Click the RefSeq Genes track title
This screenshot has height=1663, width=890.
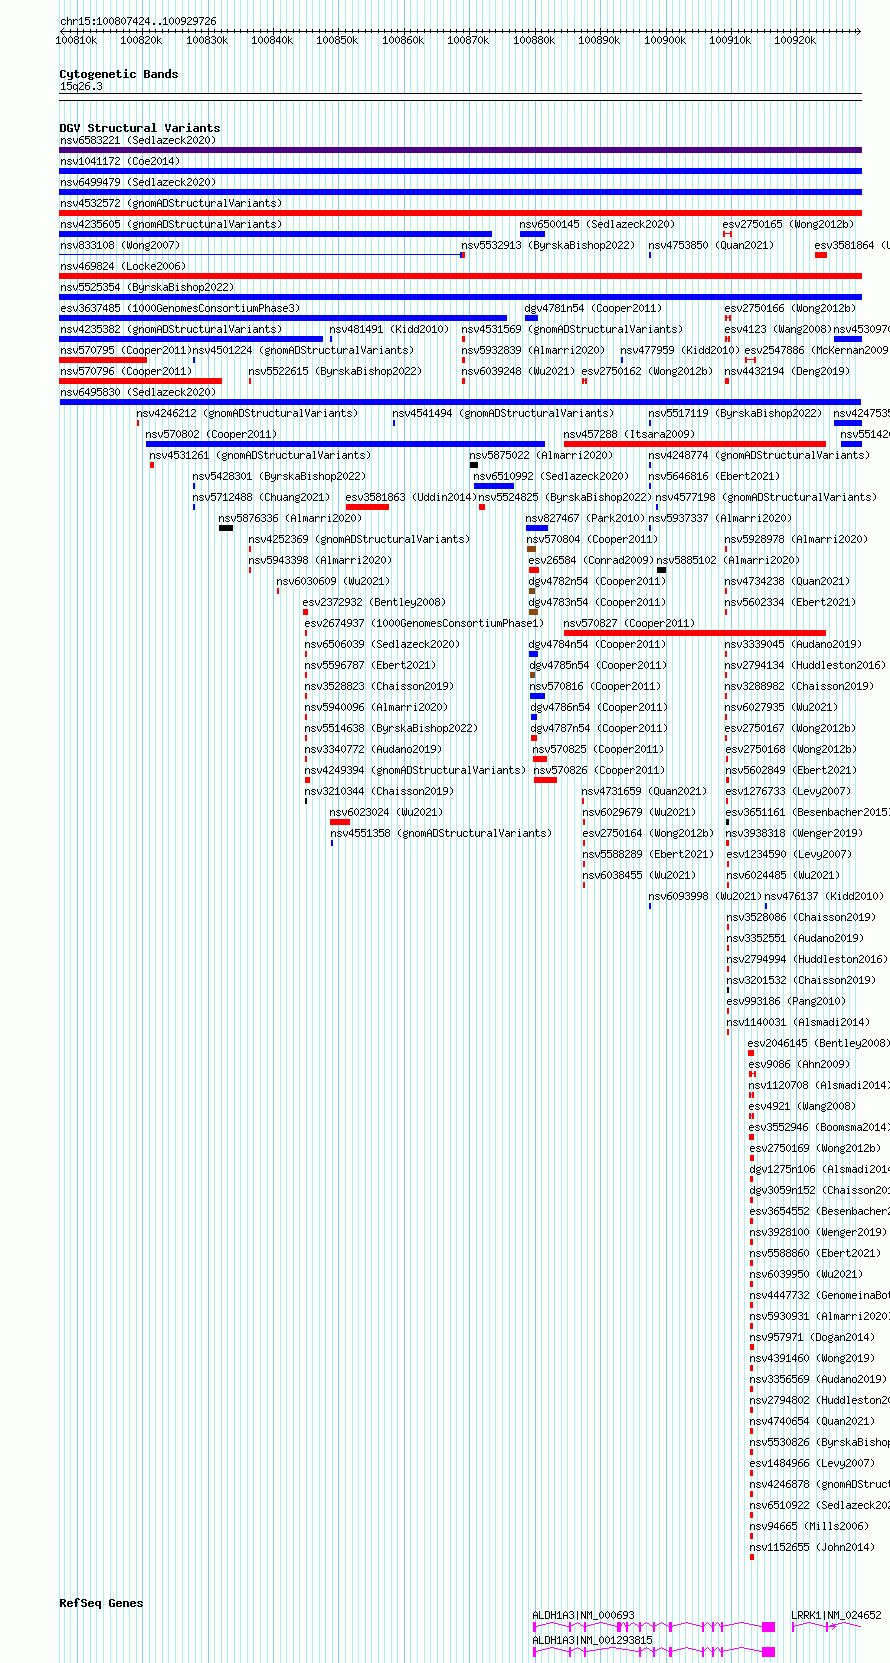click(x=101, y=1603)
